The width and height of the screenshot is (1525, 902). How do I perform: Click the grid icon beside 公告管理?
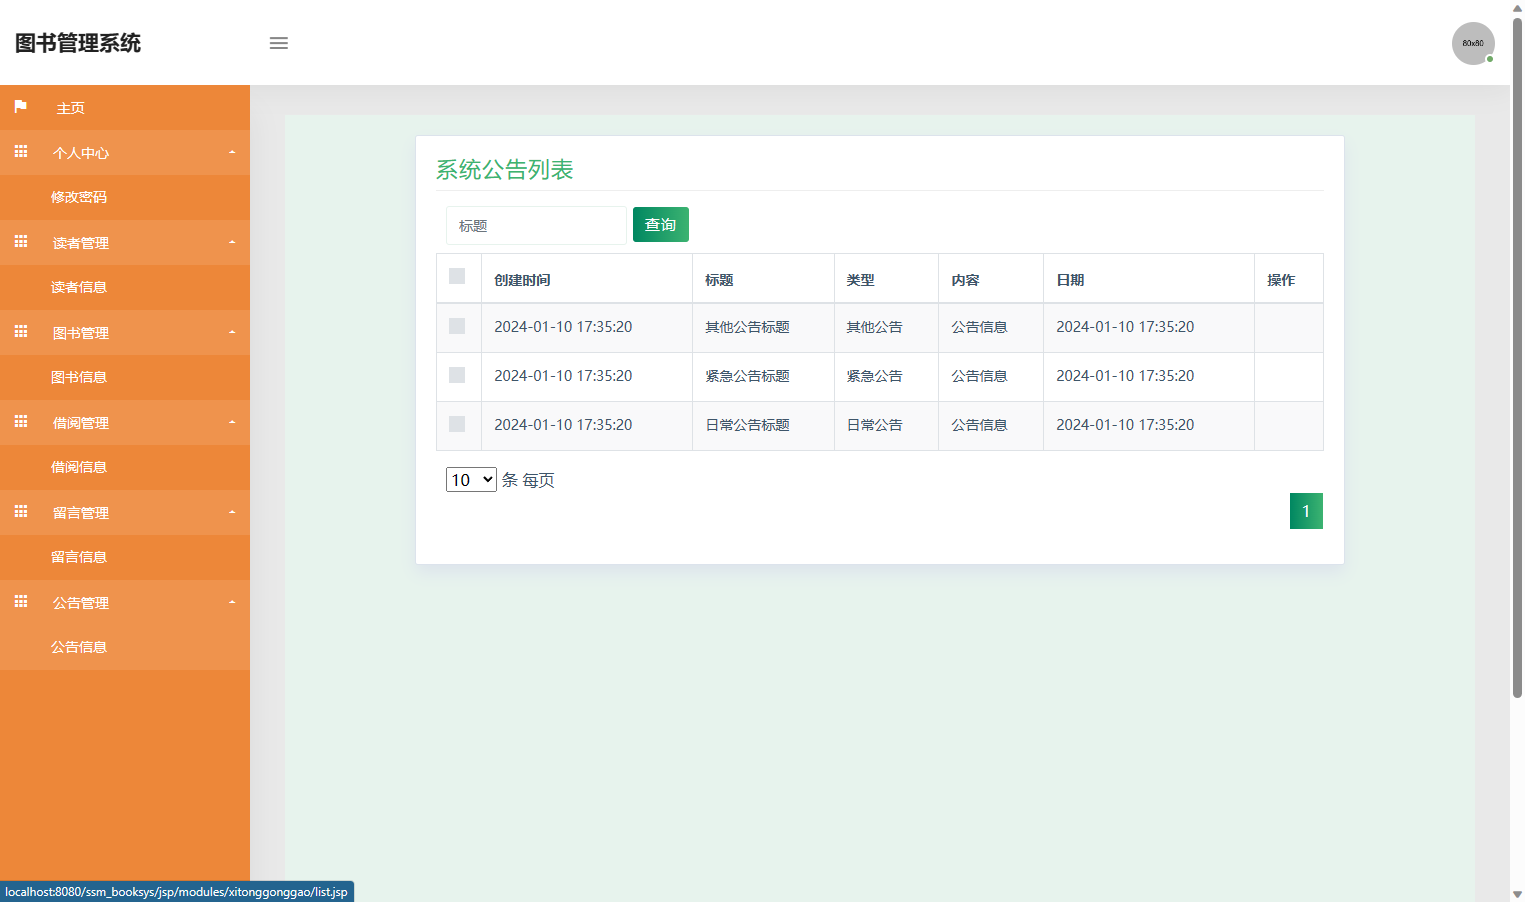point(20,602)
